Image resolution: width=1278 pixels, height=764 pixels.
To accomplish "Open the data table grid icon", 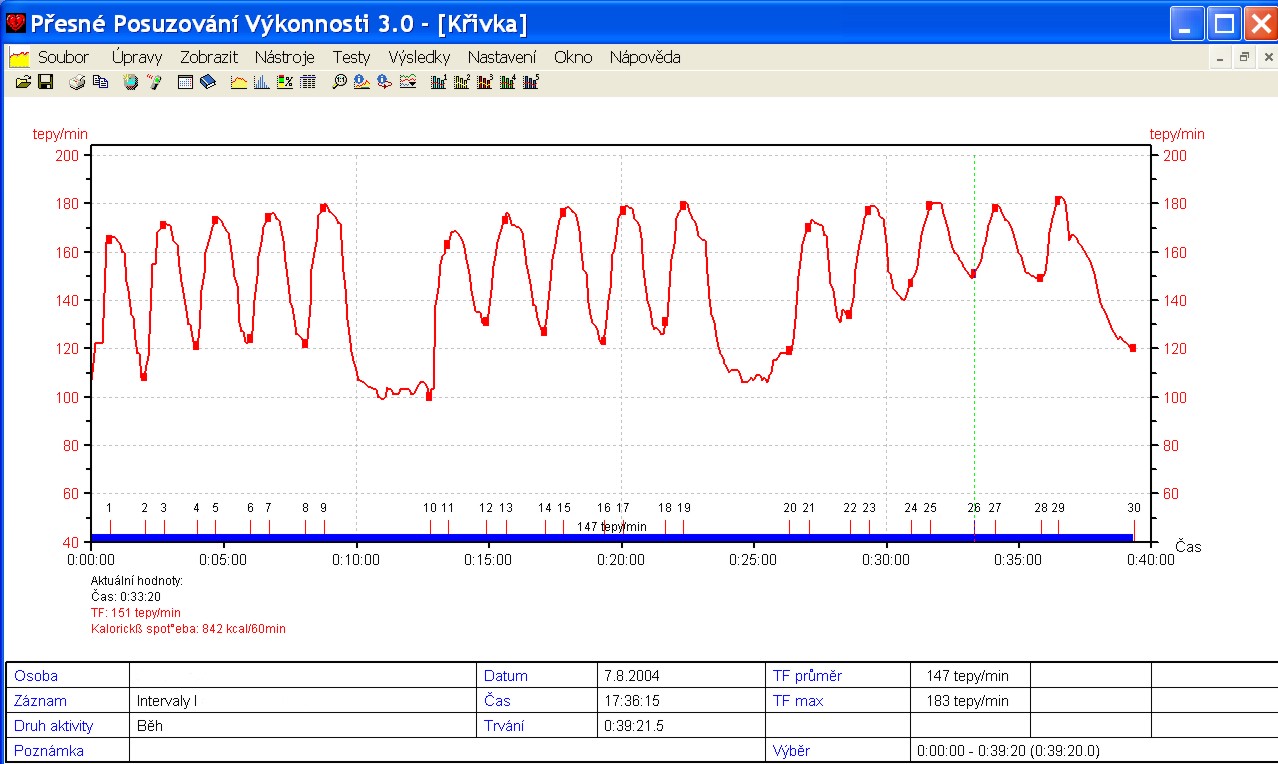I will (308, 82).
